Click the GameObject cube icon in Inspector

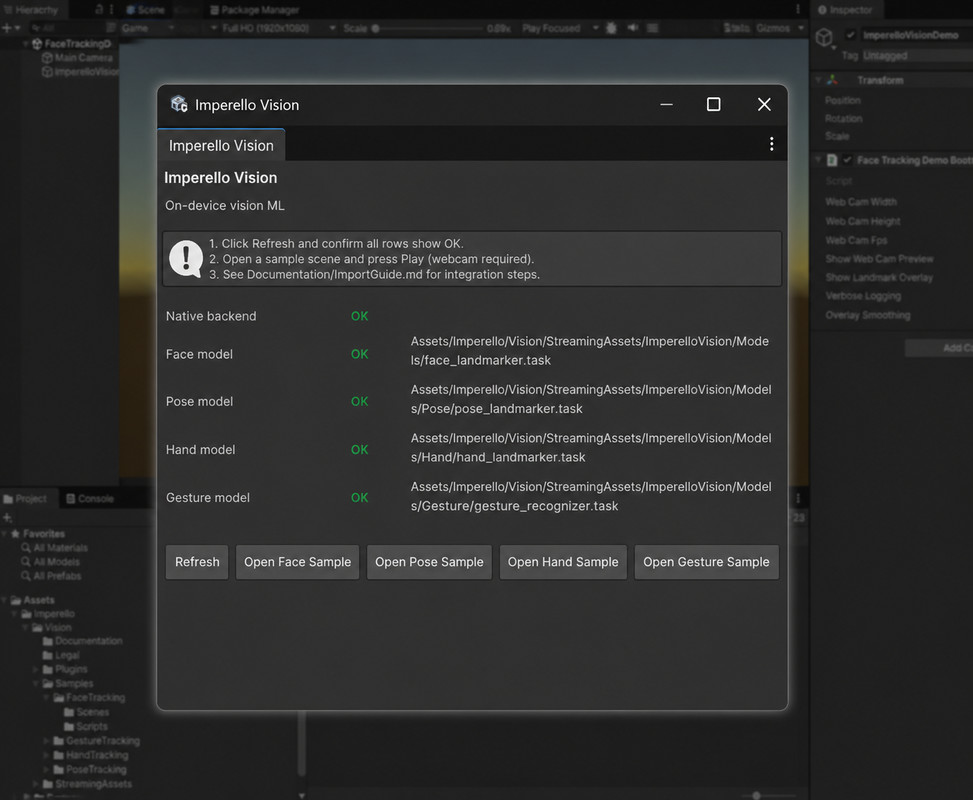(x=824, y=37)
